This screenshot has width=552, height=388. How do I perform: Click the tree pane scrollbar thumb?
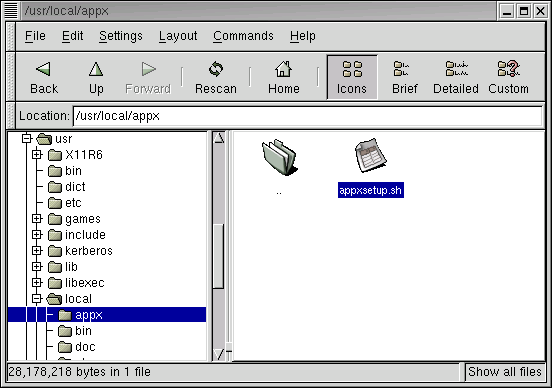tap(219, 256)
